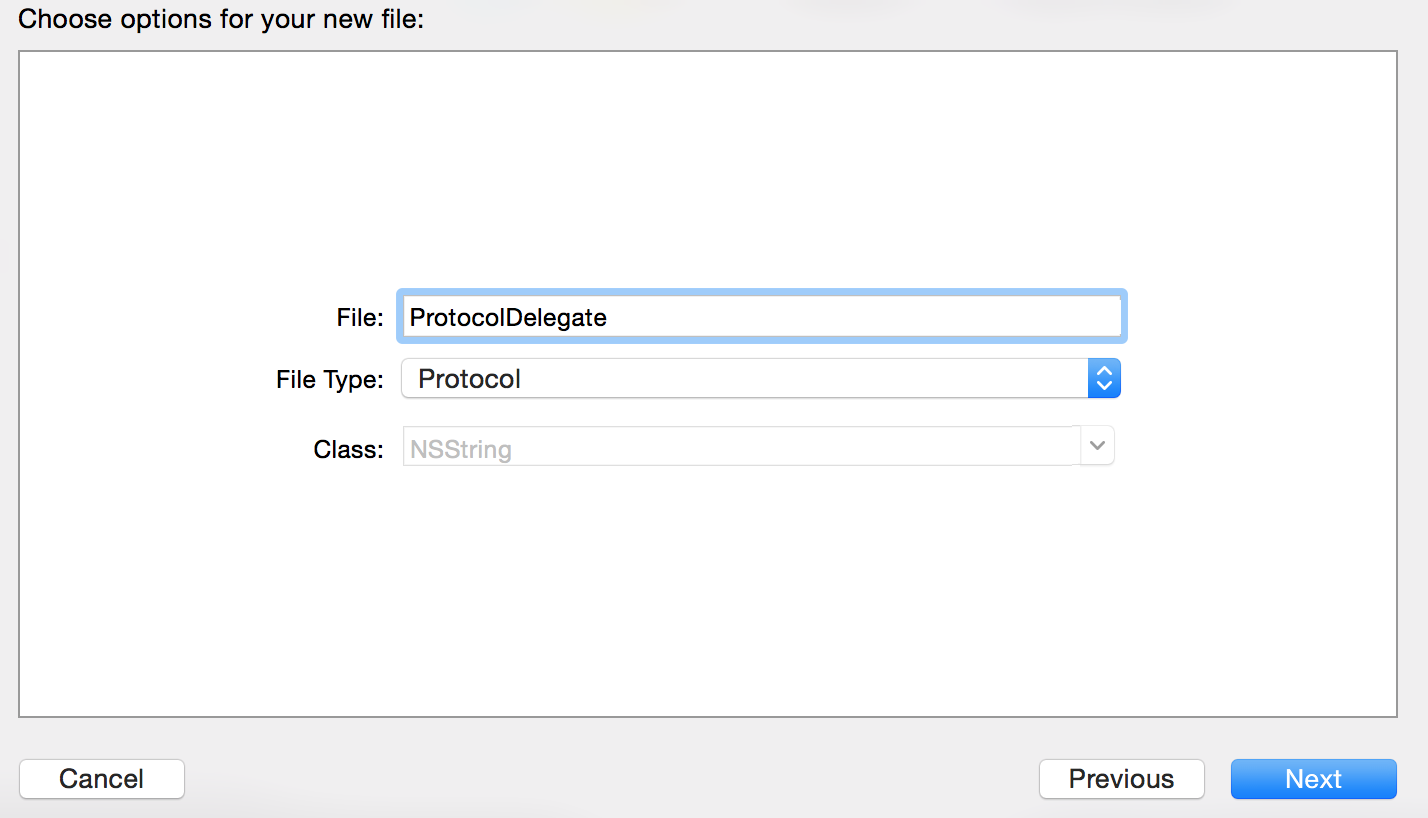Click the "Choose options for your new file" heading
Viewport: 1428px width, 818px height.
click(x=221, y=19)
